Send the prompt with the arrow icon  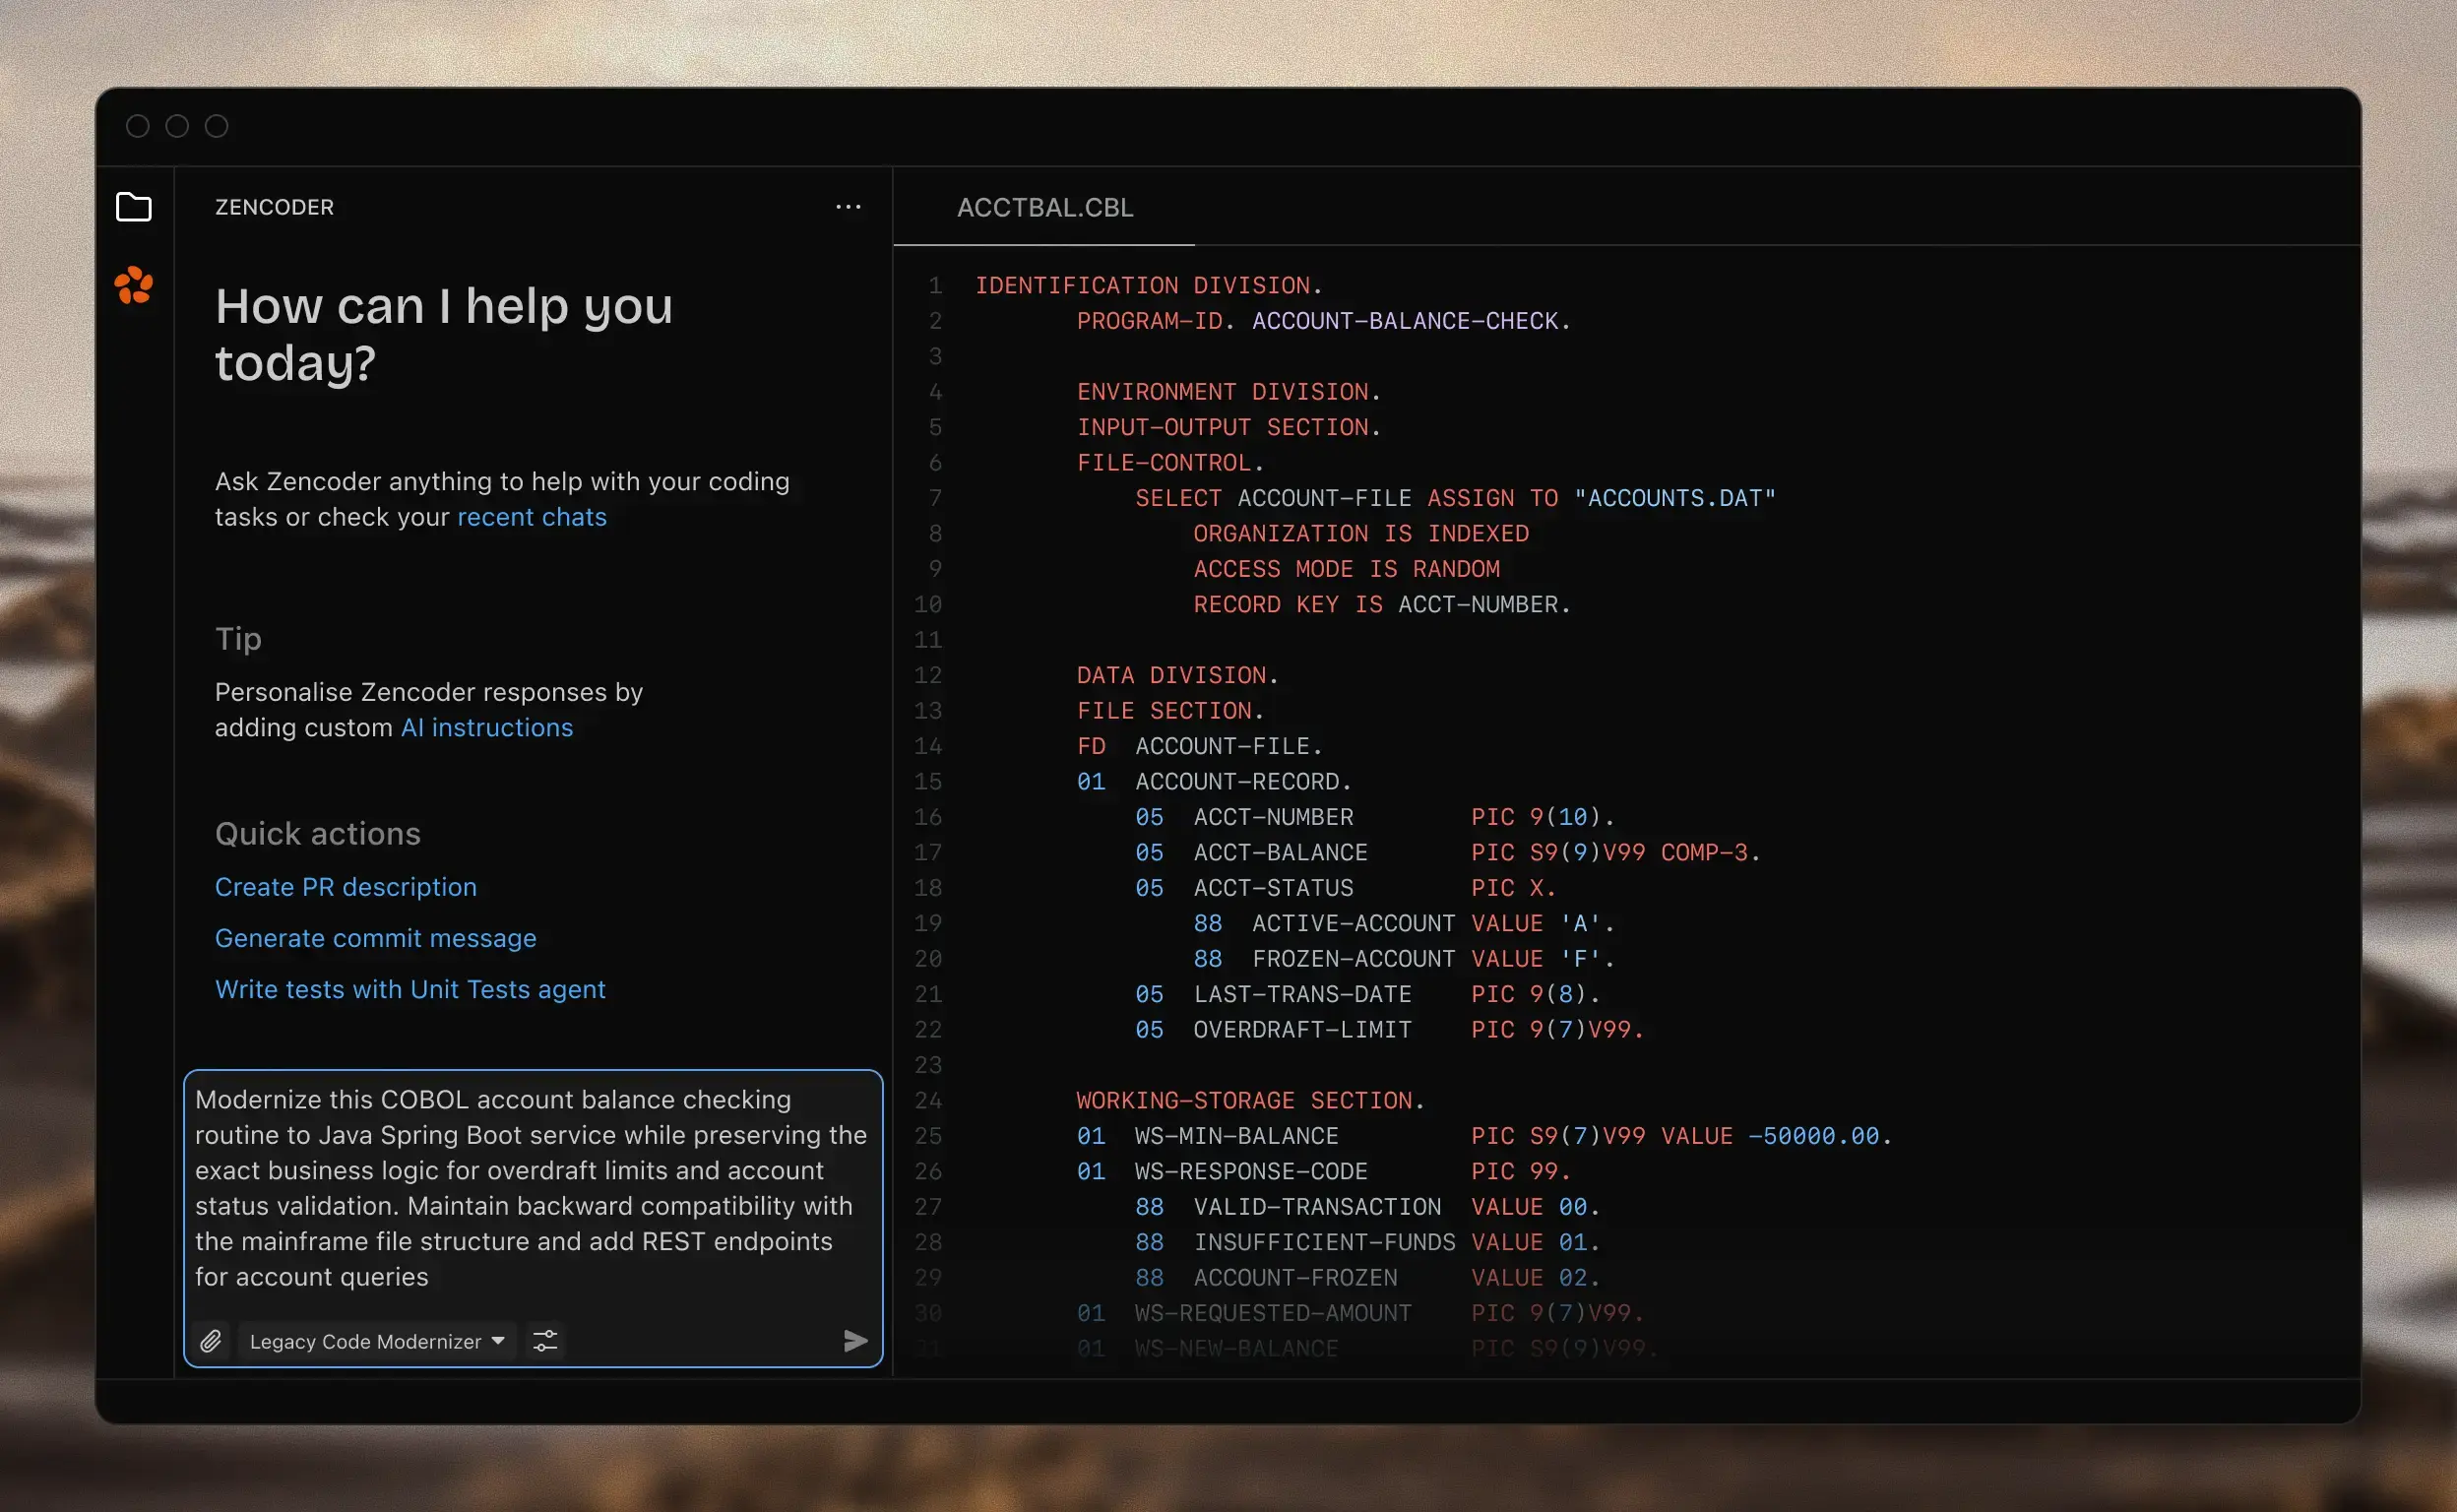coord(855,1341)
